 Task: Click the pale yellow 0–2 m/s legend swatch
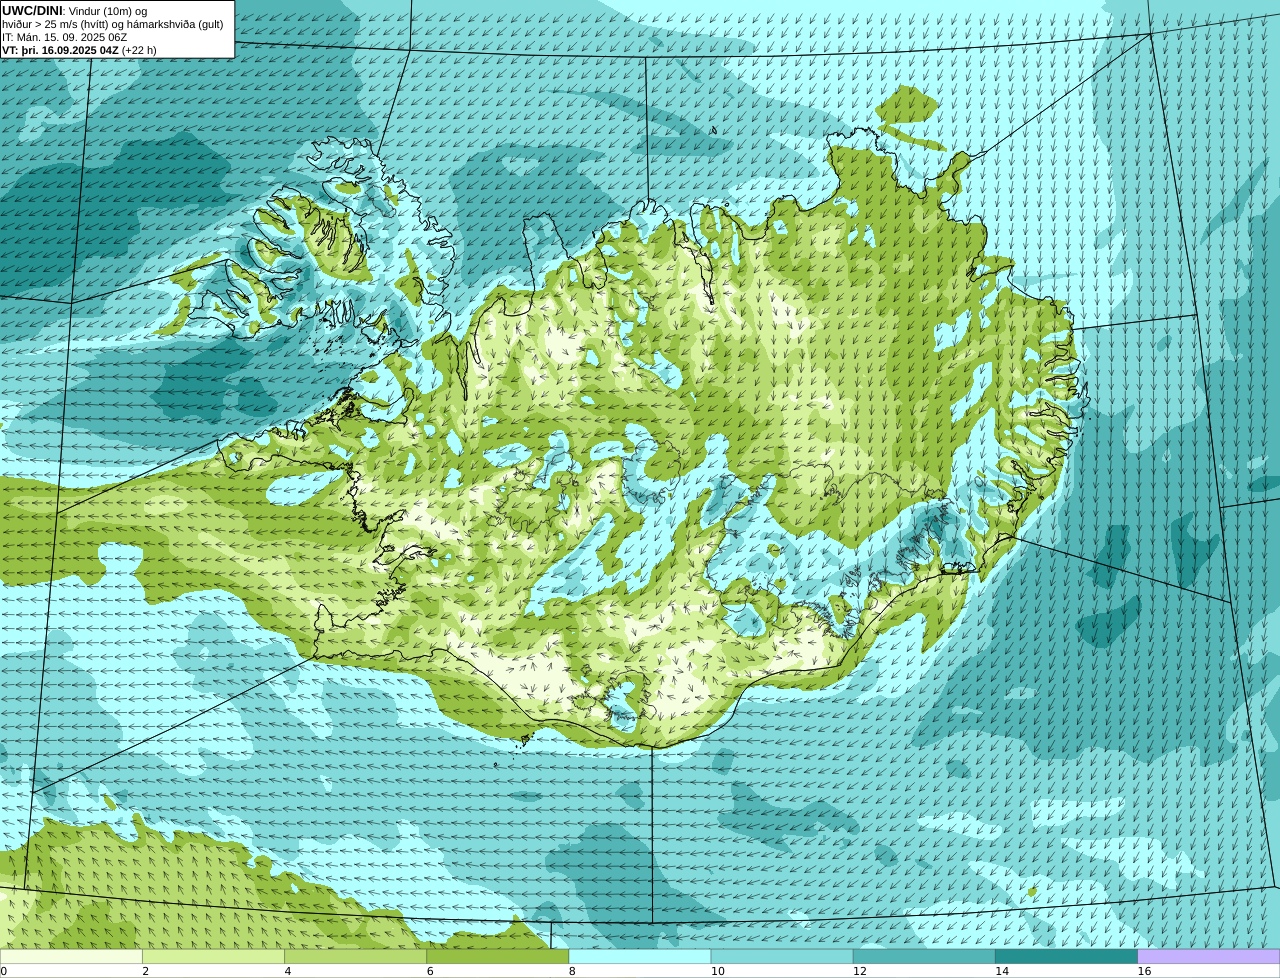(71, 956)
